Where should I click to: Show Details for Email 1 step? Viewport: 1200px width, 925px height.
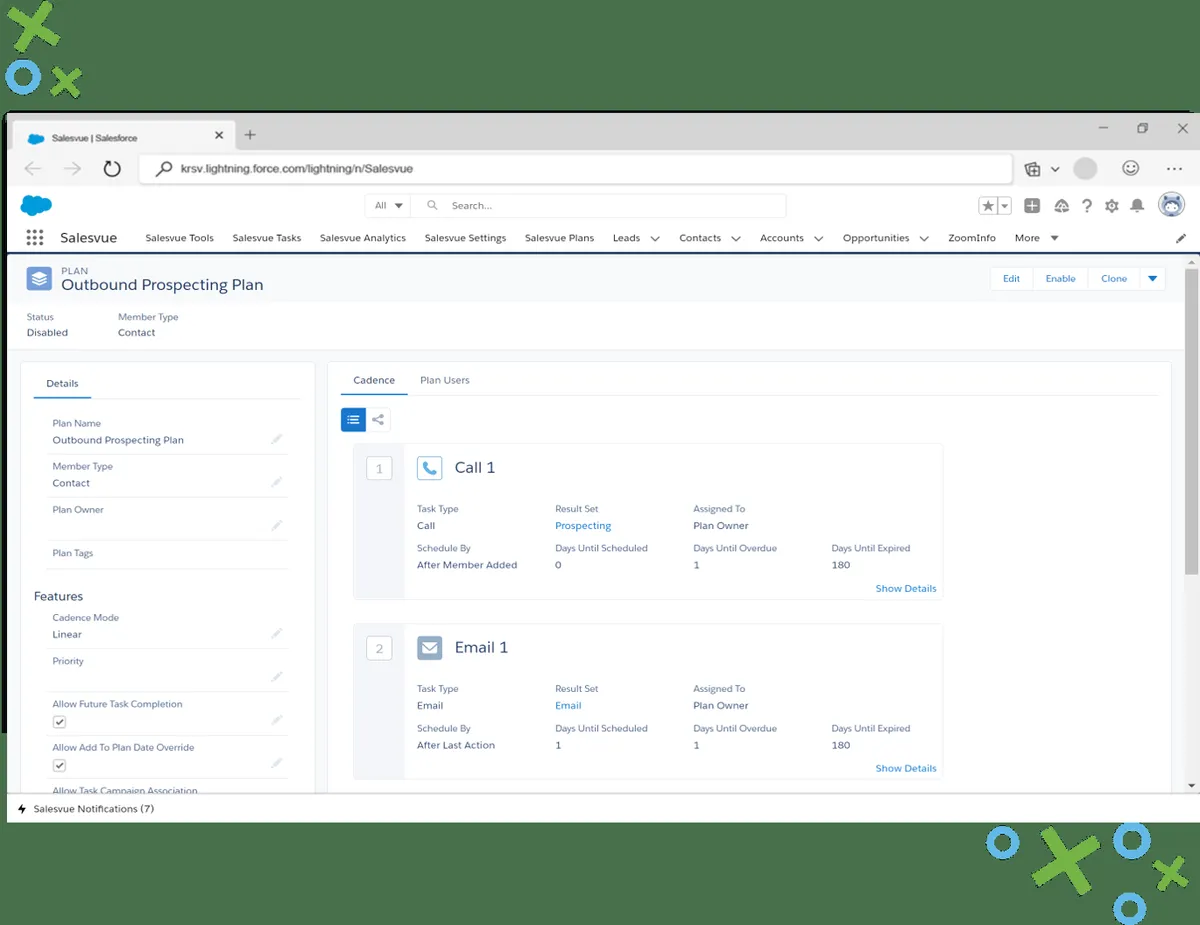pyautogui.click(x=906, y=768)
